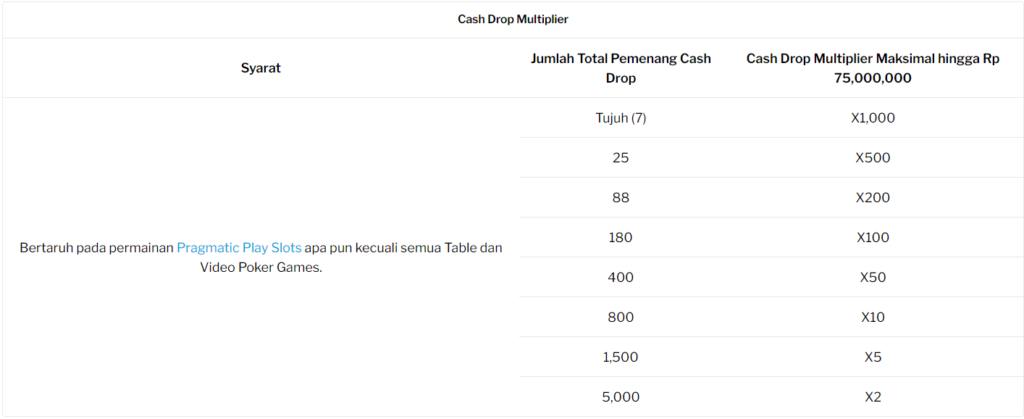
Task: Click the X500 multiplier cell
Action: tap(872, 158)
